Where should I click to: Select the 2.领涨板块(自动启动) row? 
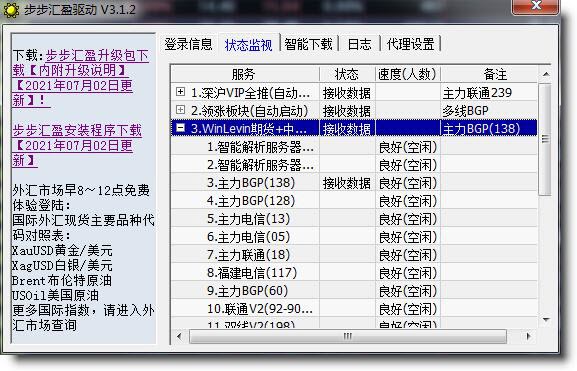point(354,110)
